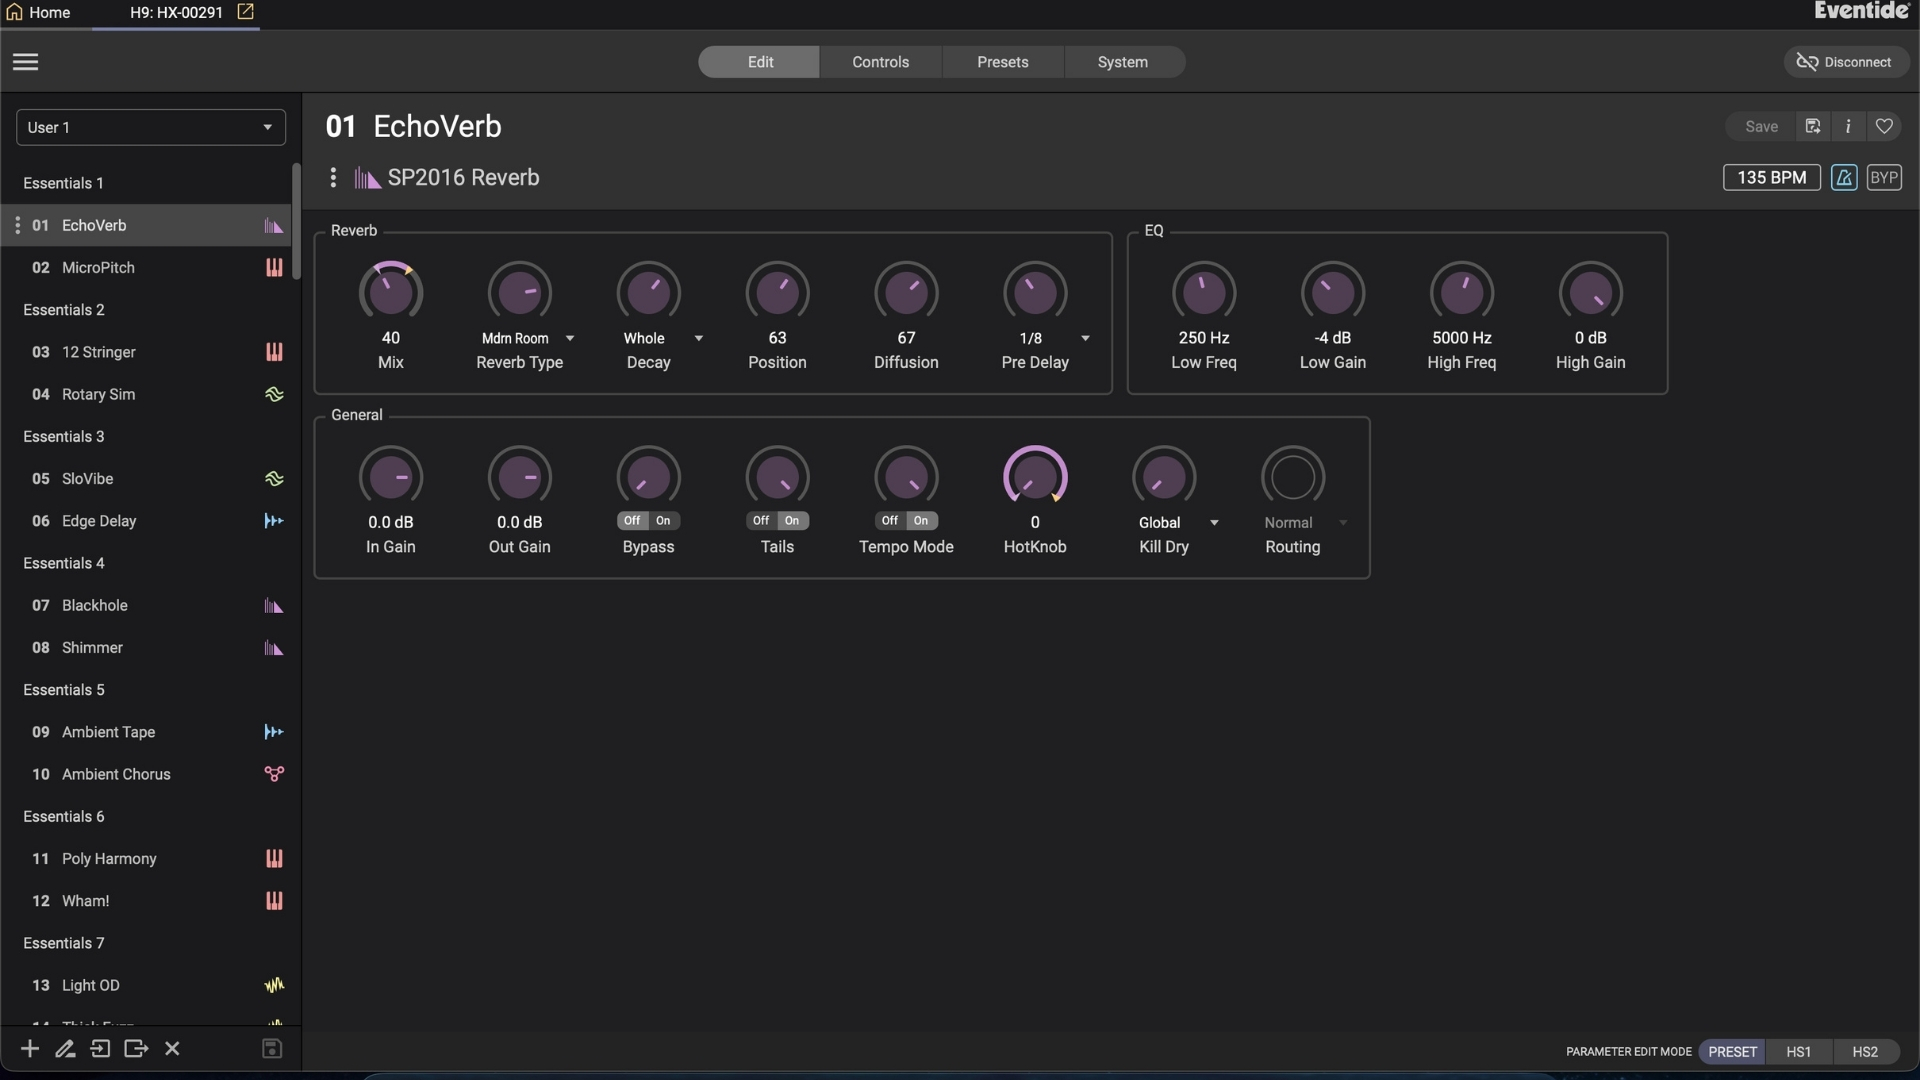Click the Mix knob
The image size is (1920, 1080).
pyautogui.click(x=391, y=292)
